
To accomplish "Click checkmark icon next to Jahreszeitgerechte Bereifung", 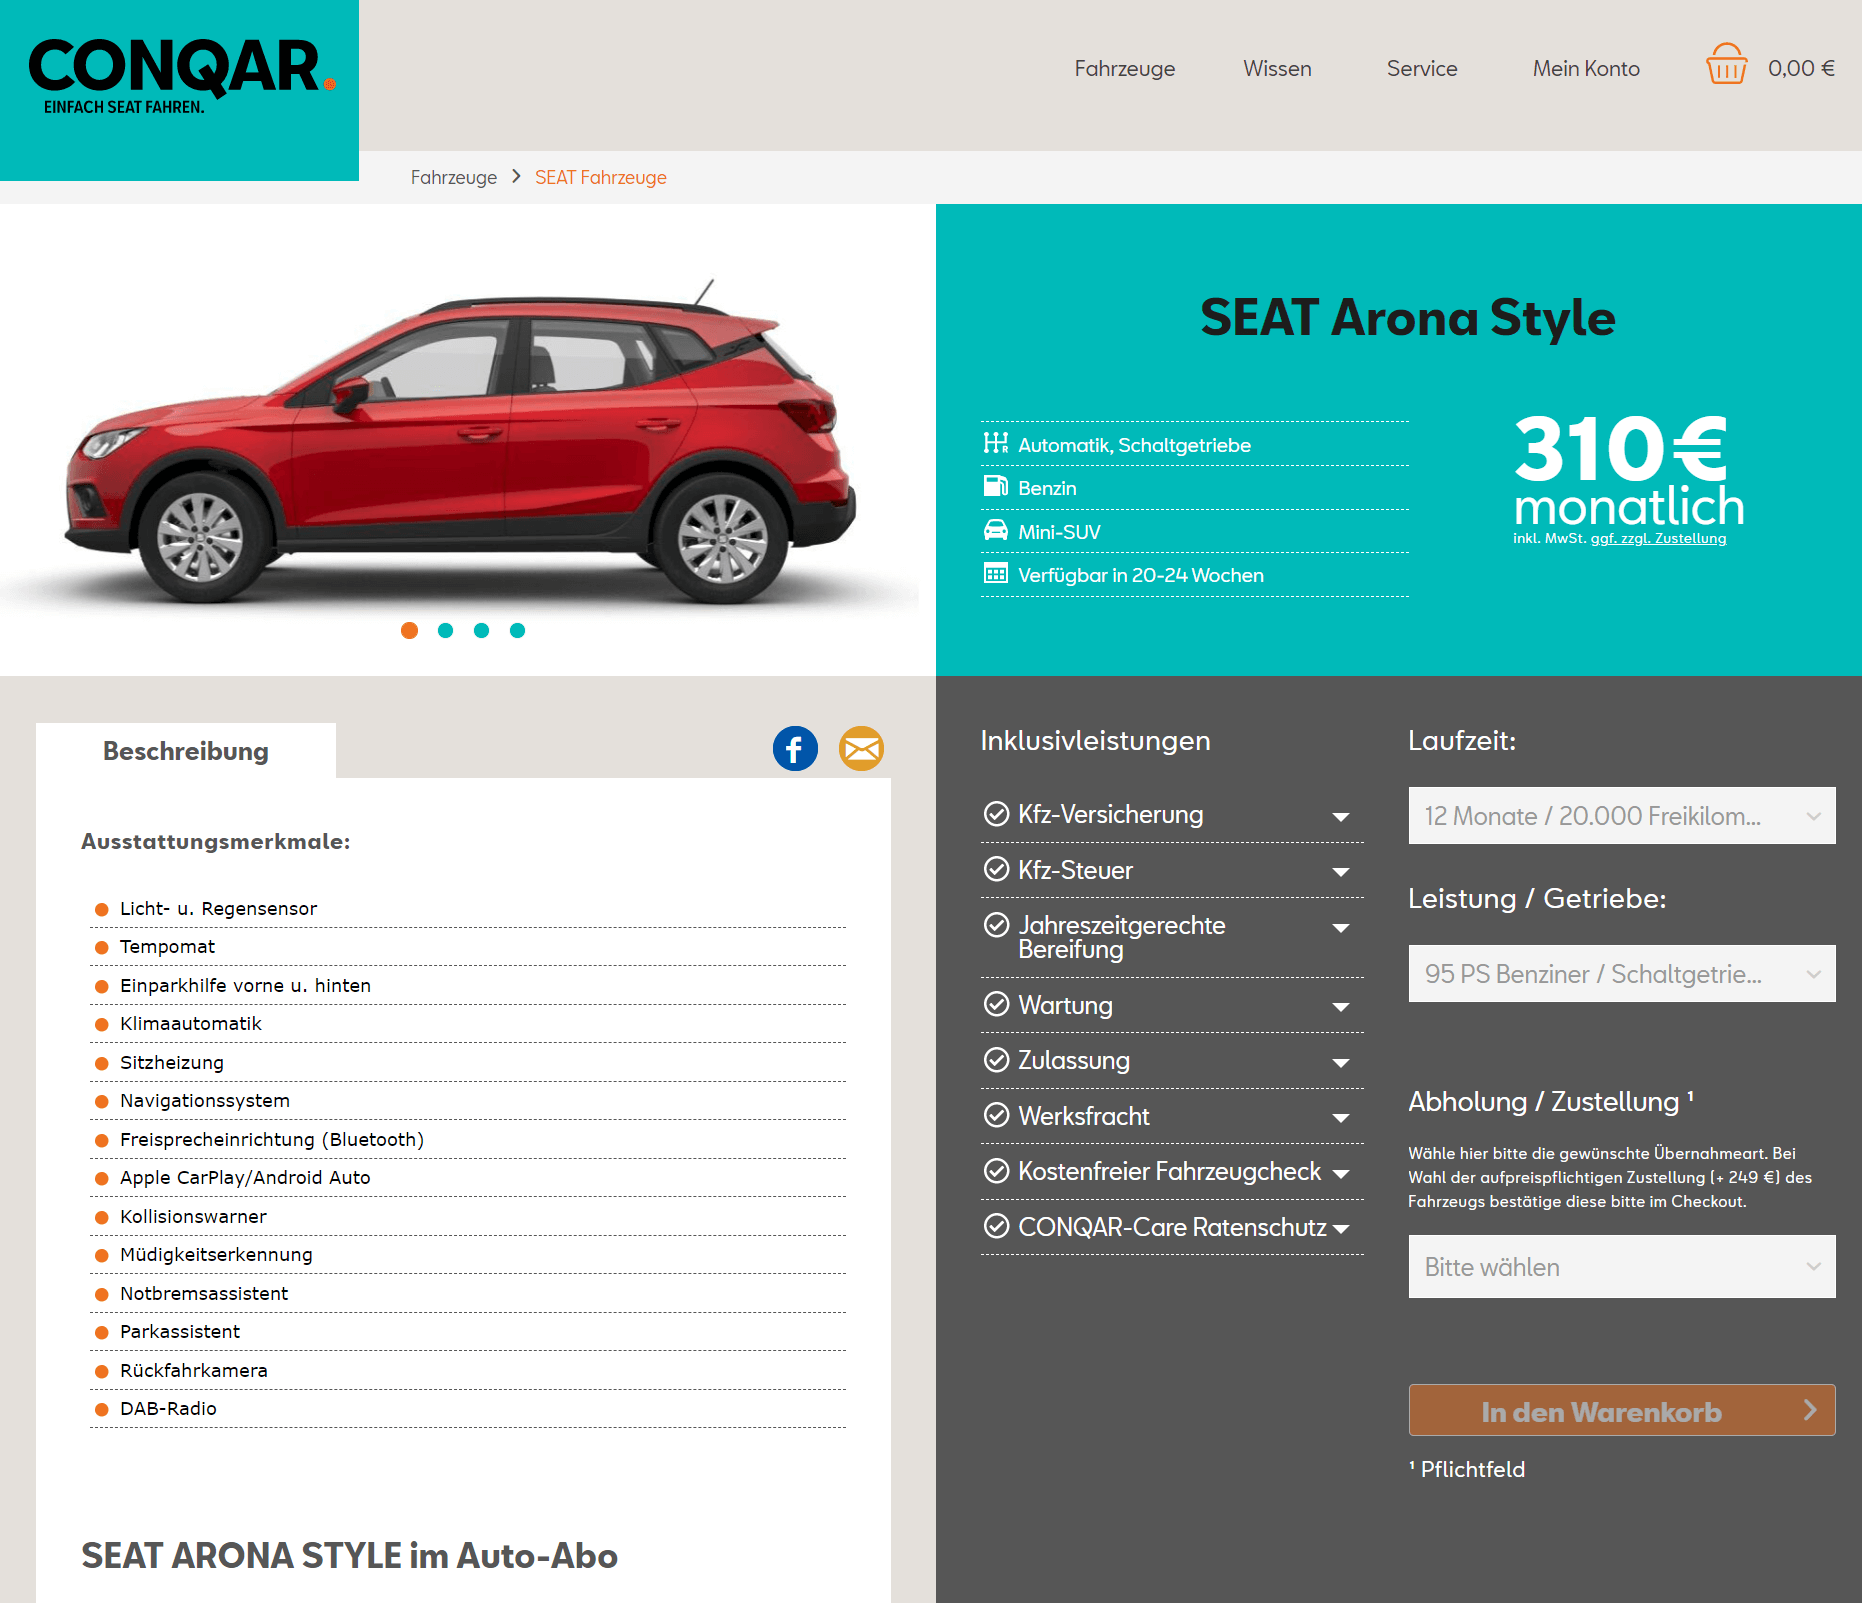I will click(x=996, y=925).
